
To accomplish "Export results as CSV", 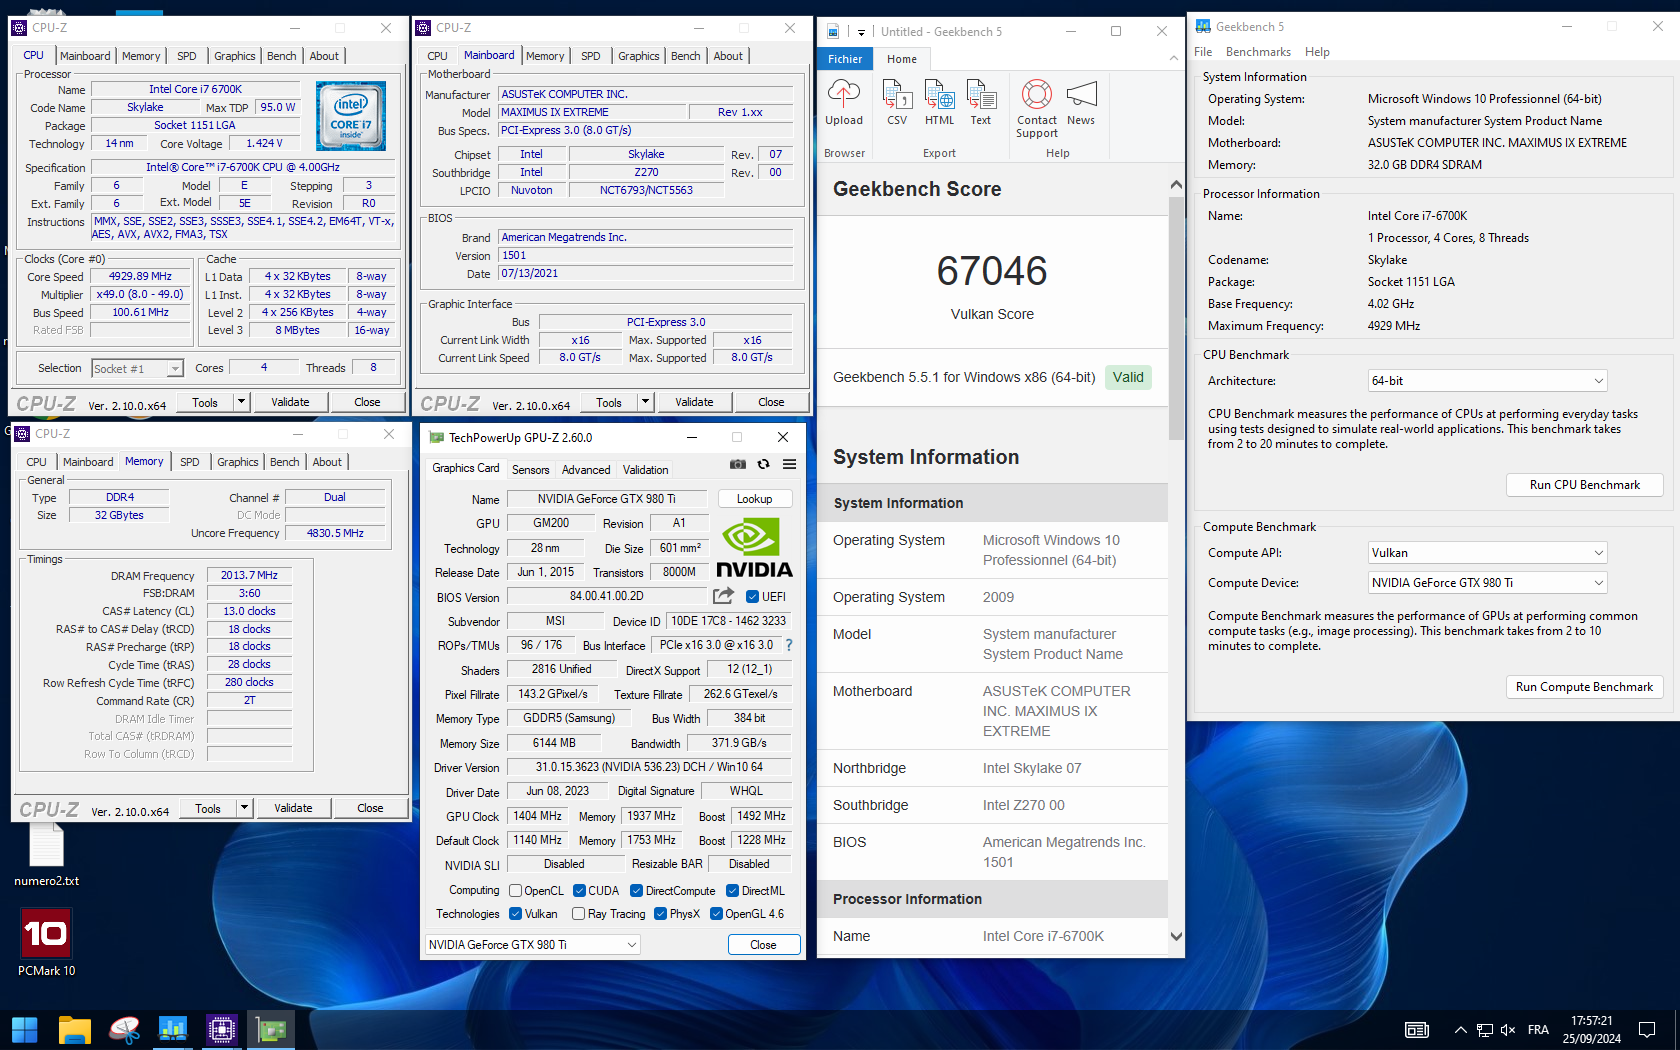I will point(897,102).
